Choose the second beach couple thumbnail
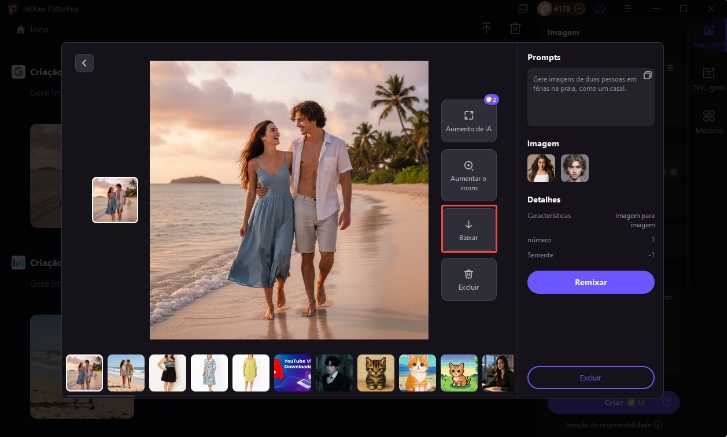 pos(126,372)
